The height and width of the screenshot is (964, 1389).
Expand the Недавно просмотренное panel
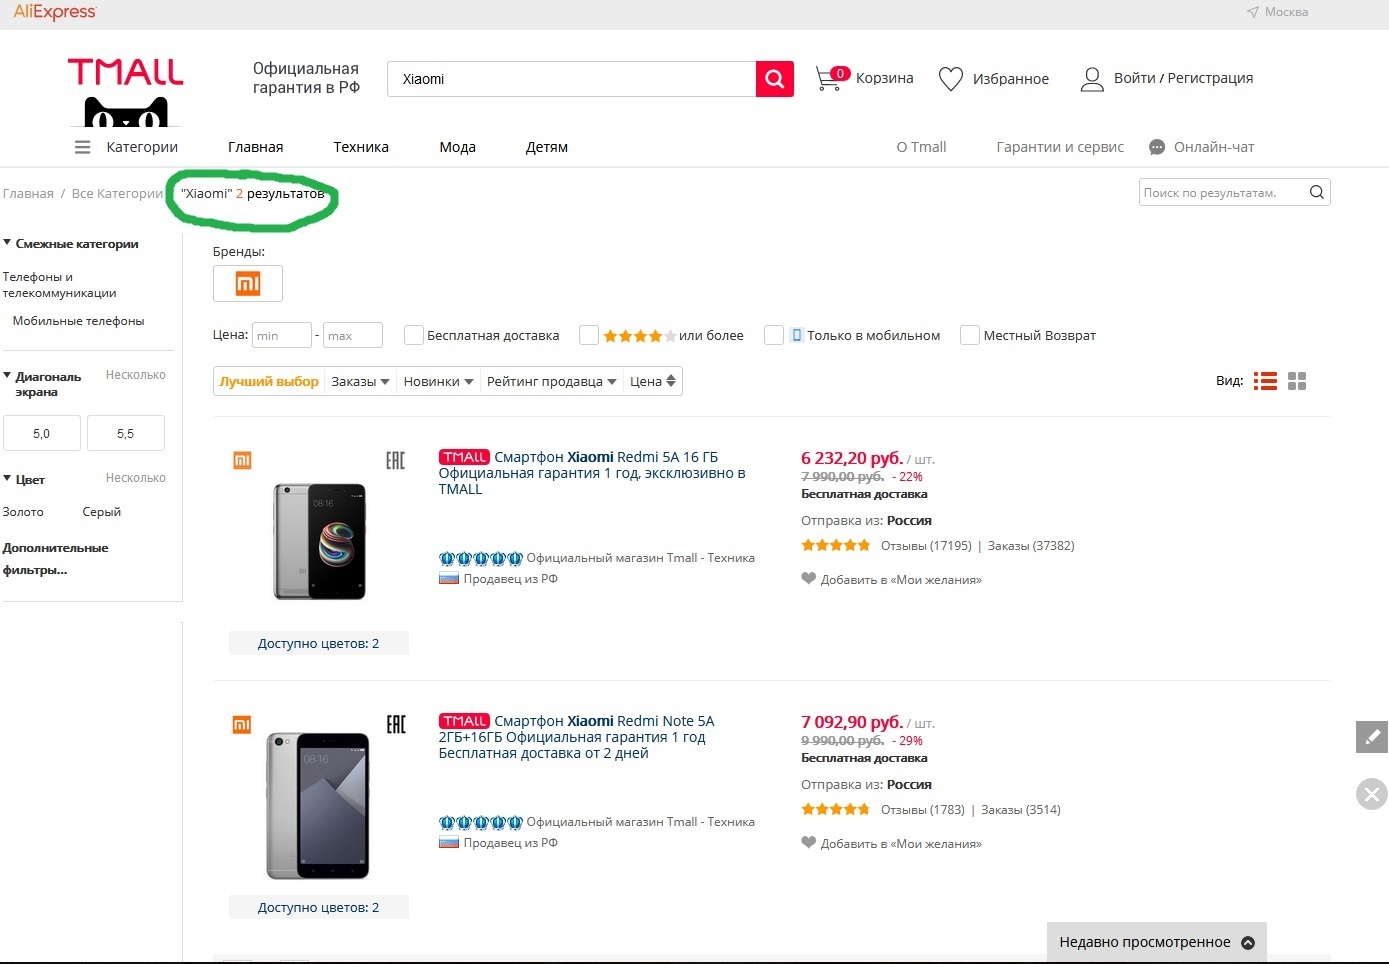tap(1156, 942)
